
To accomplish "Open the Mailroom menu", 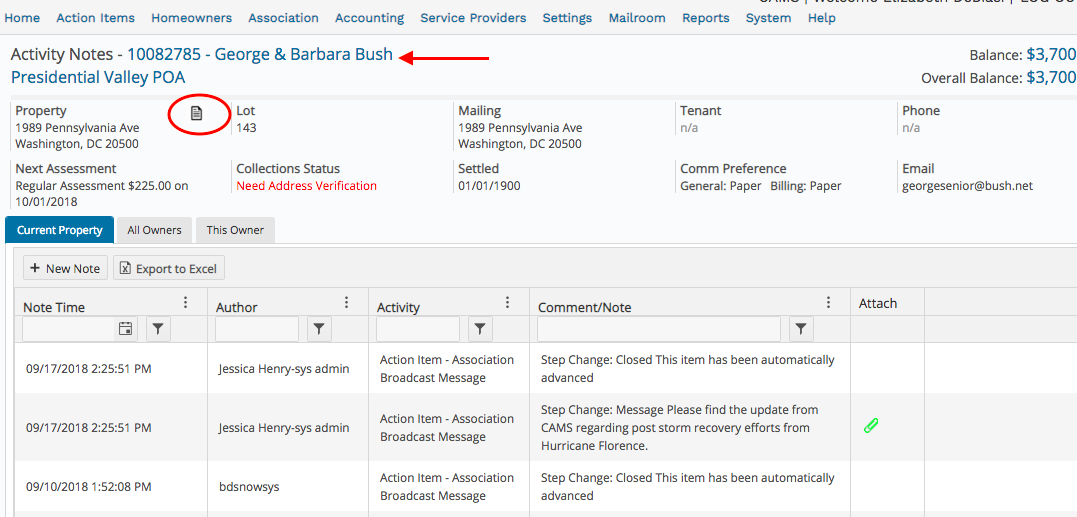I will click(637, 18).
